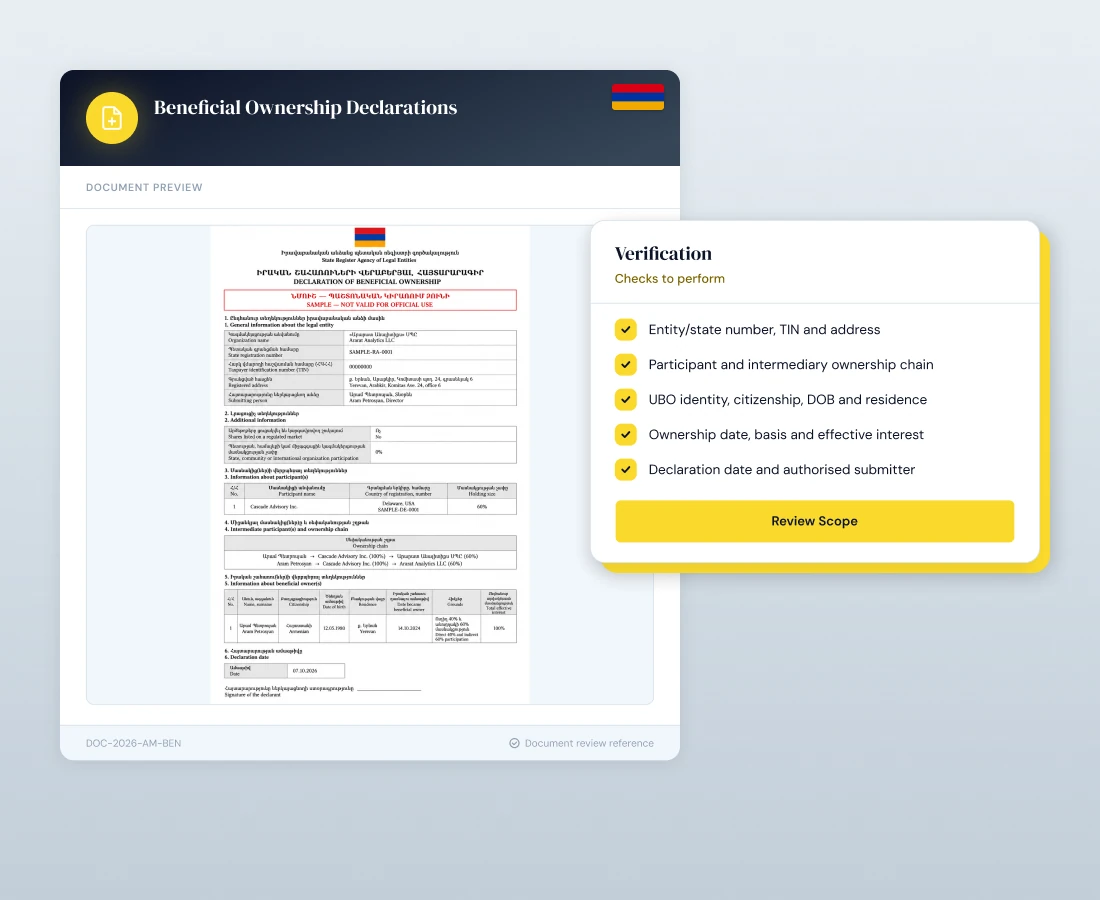Toggle Entity/state number, TIN and address checkbox
Image resolution: width=1100 pixels, height=900 pixels.
click(x=626, y=329)
